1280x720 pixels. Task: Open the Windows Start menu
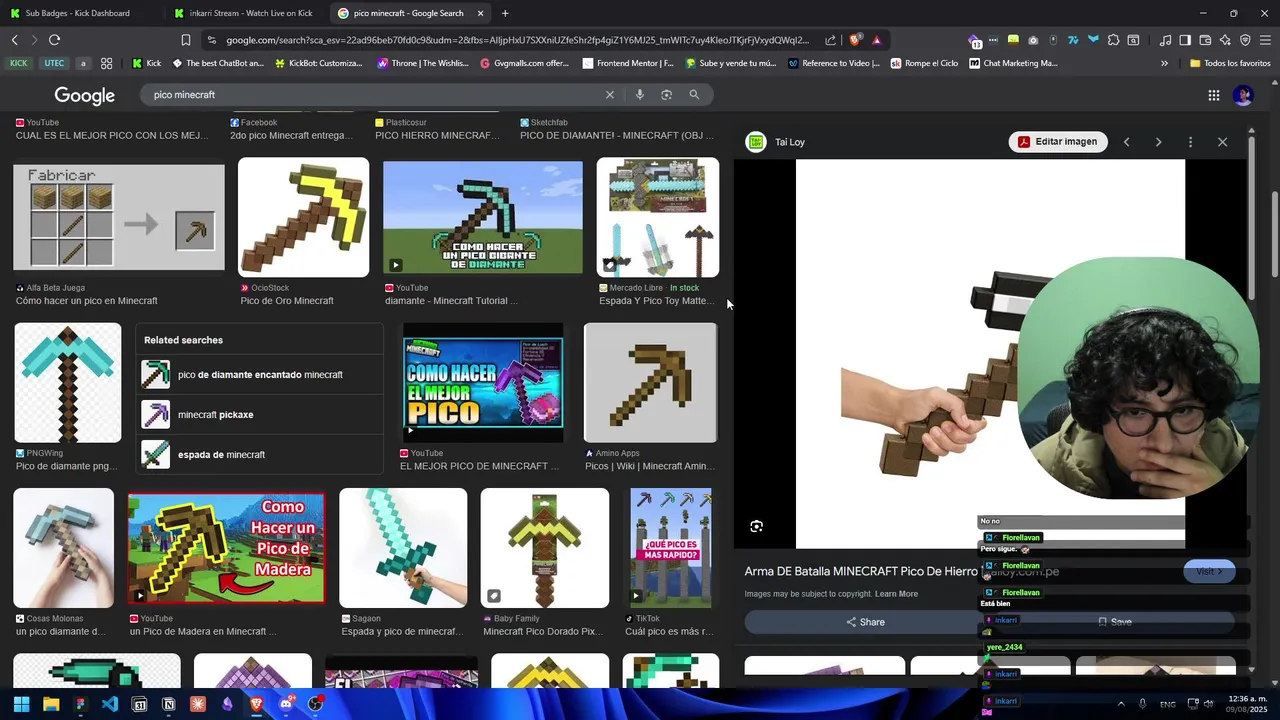21,704
